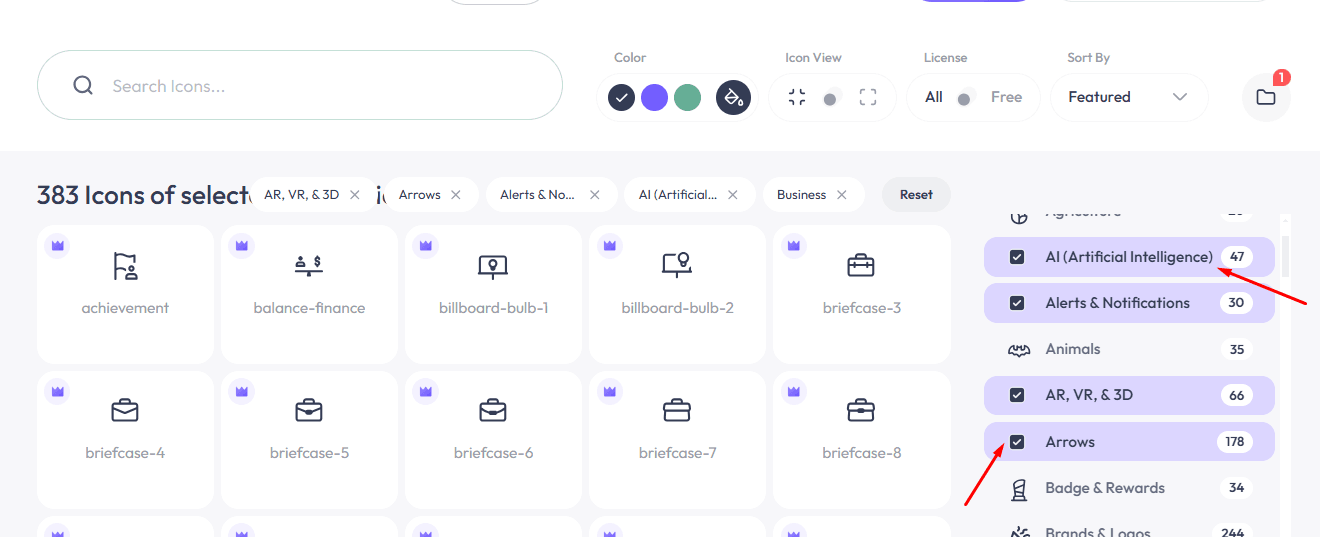1320x537 pixels.
Task: Click the 35 count beside Animals
Action: pos(1237,349)
